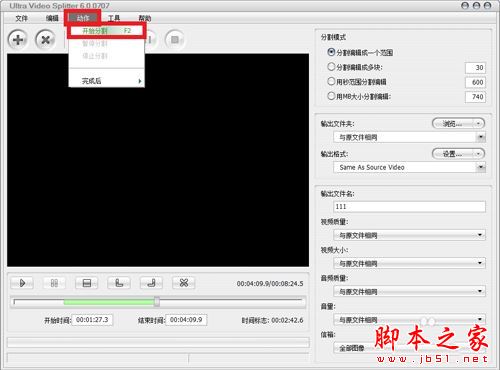Click the 浏览... browse button

[x=453, y=124]
